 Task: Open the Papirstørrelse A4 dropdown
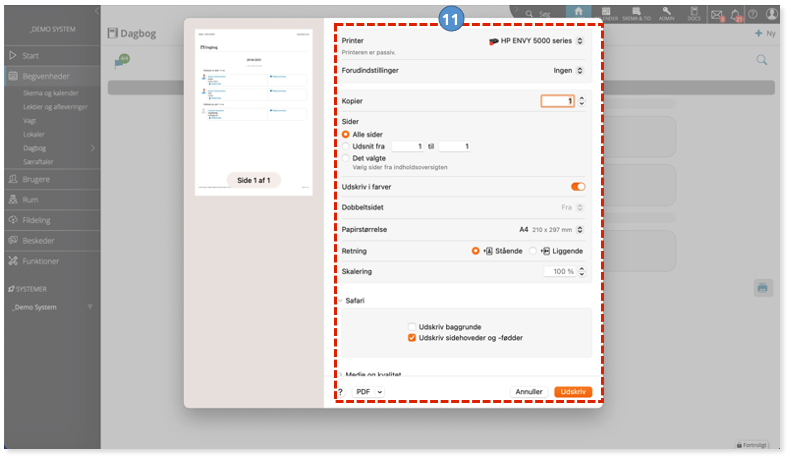click(x=551, y=229)
